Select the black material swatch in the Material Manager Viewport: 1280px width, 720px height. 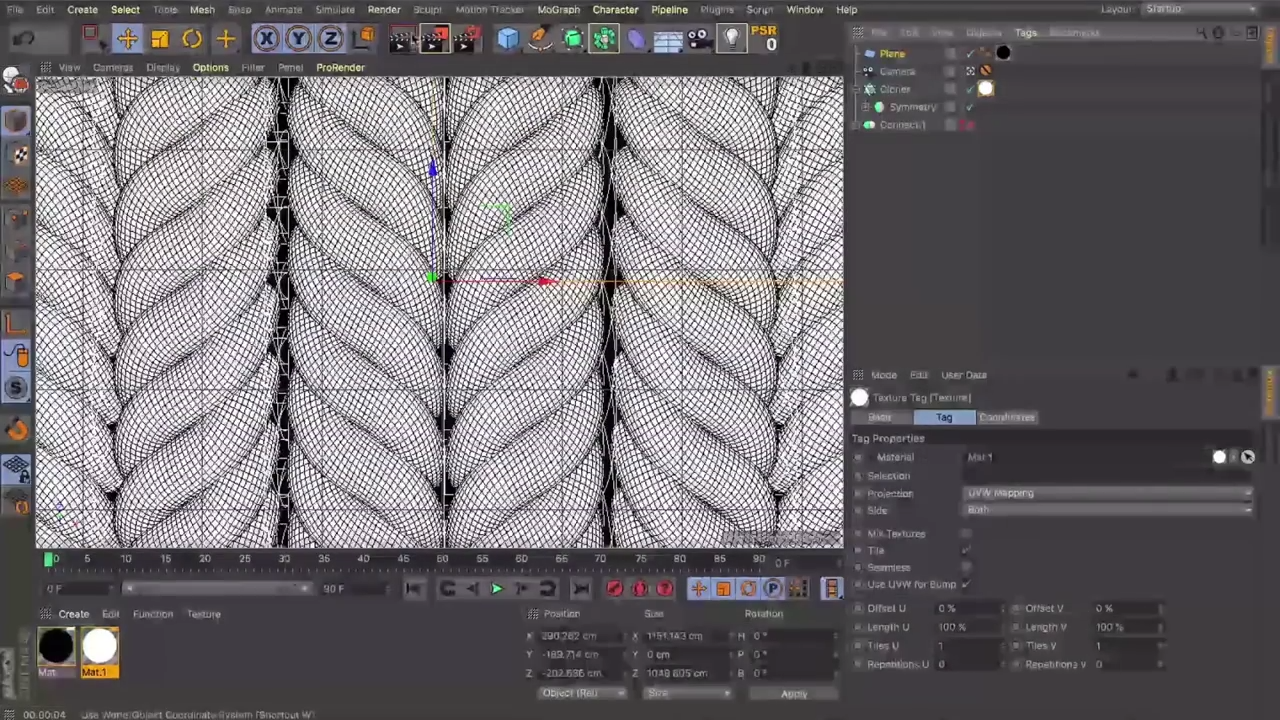(x=55, y=647)
